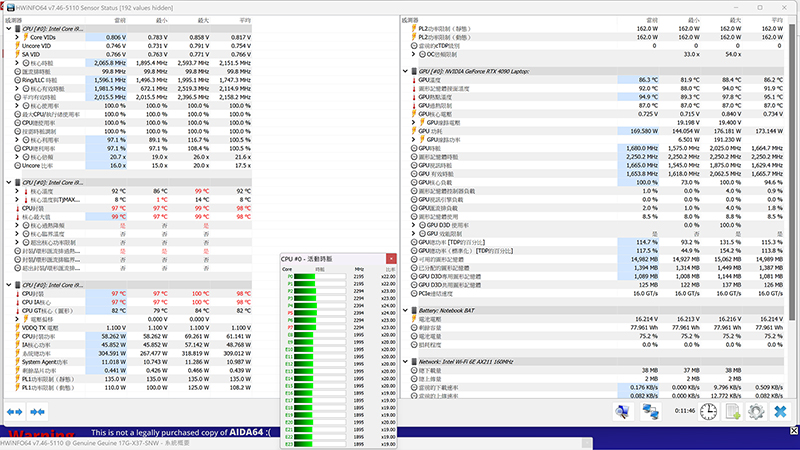Click the 77.961 Wh remaining capacity value
The width and height of the screenshot is (800, 450).
(x=644, y=328)
